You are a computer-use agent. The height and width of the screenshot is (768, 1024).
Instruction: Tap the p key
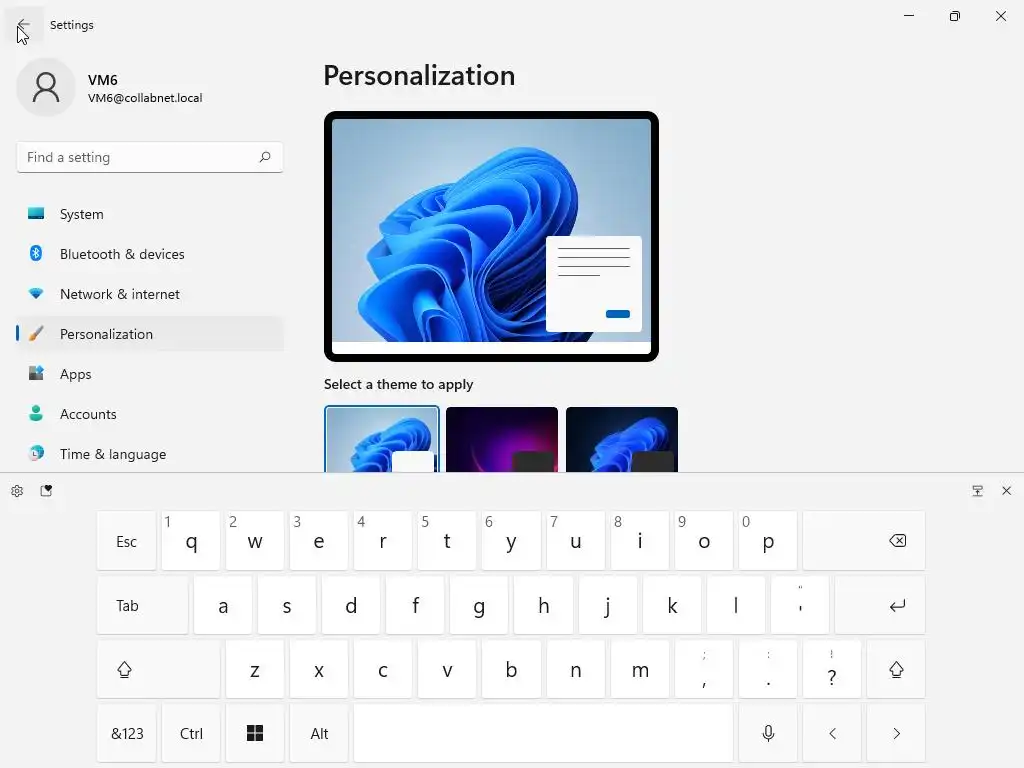[768, 541]
